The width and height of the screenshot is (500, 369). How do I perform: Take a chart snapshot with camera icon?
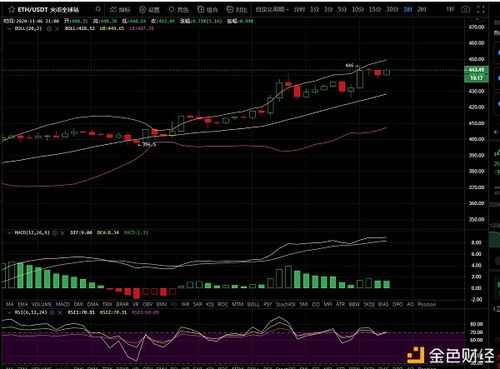[x=466, y=9]
